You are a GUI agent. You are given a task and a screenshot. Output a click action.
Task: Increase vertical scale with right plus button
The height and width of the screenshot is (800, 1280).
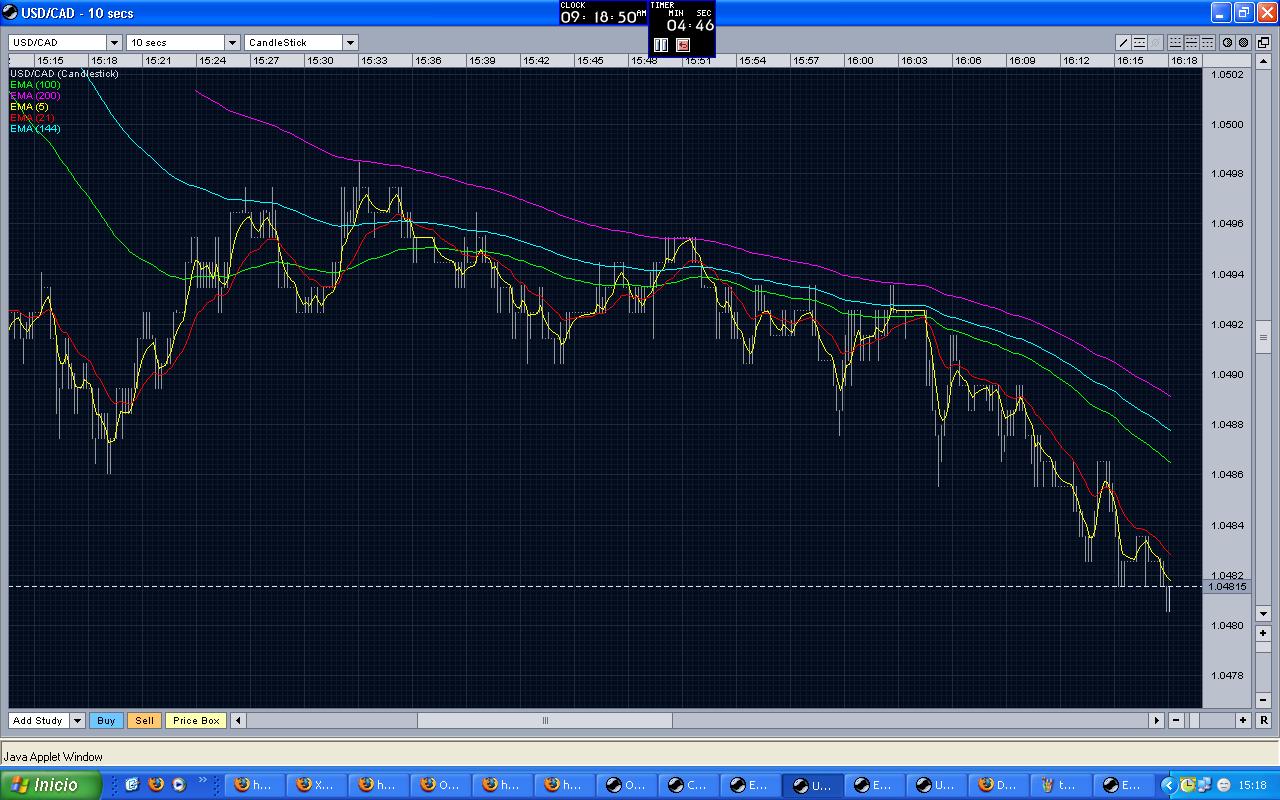[x=1263, y=633]
